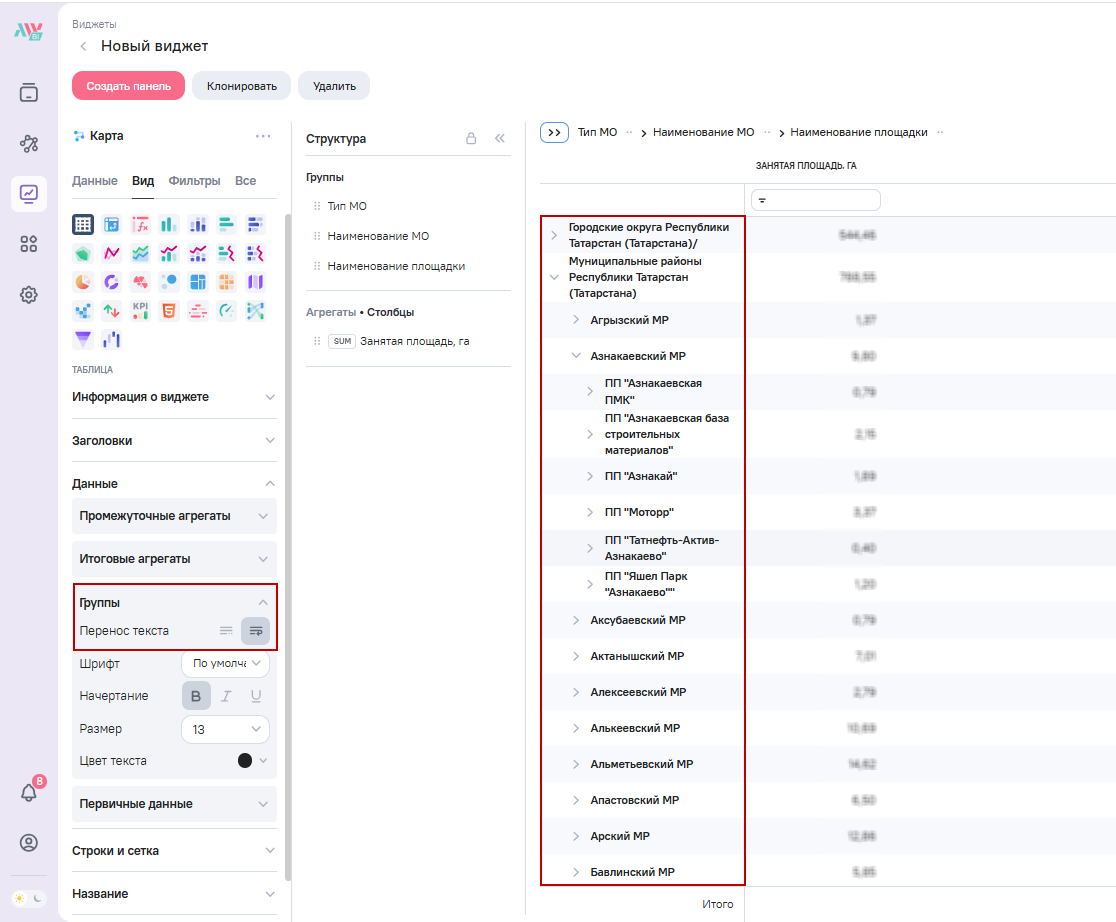1116x922 pixels.
Task: Open the Цвет текста black color swatch
Action: (245, 760)
